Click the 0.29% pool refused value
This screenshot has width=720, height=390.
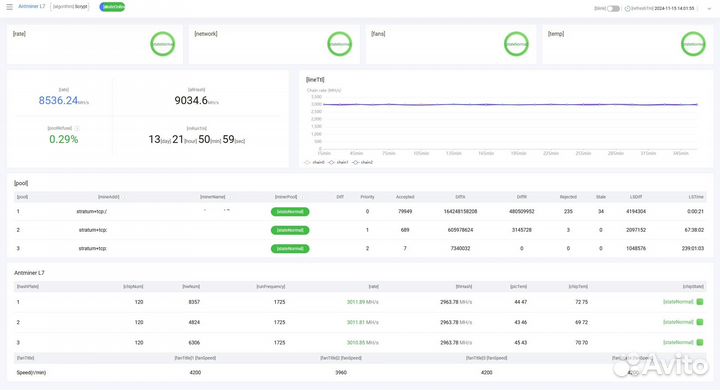click(x=64, y=139)
